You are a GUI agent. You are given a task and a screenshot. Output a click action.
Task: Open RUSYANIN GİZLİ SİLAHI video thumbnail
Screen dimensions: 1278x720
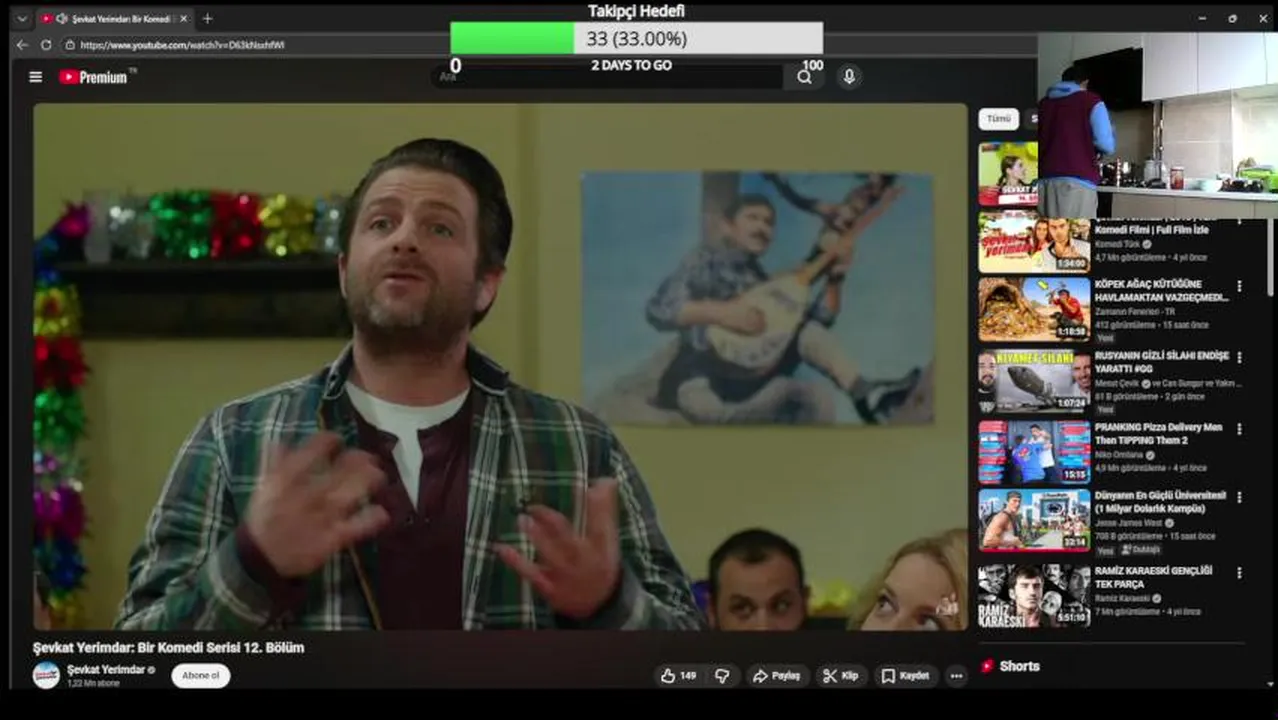click(1034, 381)
